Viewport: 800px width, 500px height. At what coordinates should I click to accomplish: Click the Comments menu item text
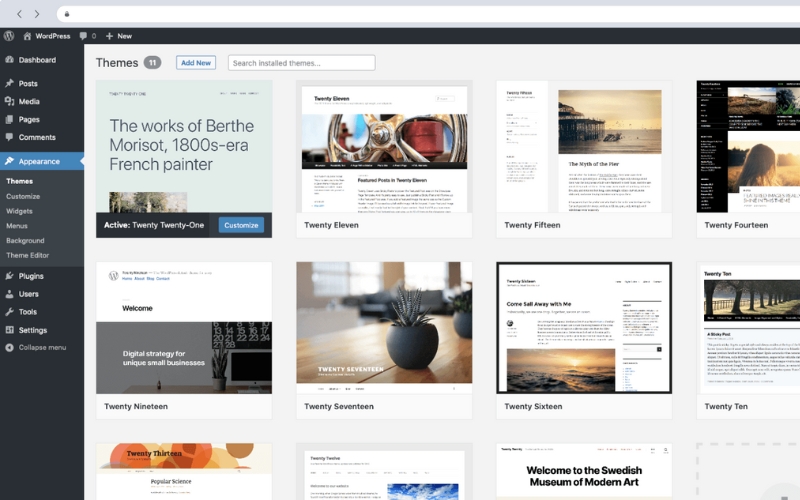point(37,137)
